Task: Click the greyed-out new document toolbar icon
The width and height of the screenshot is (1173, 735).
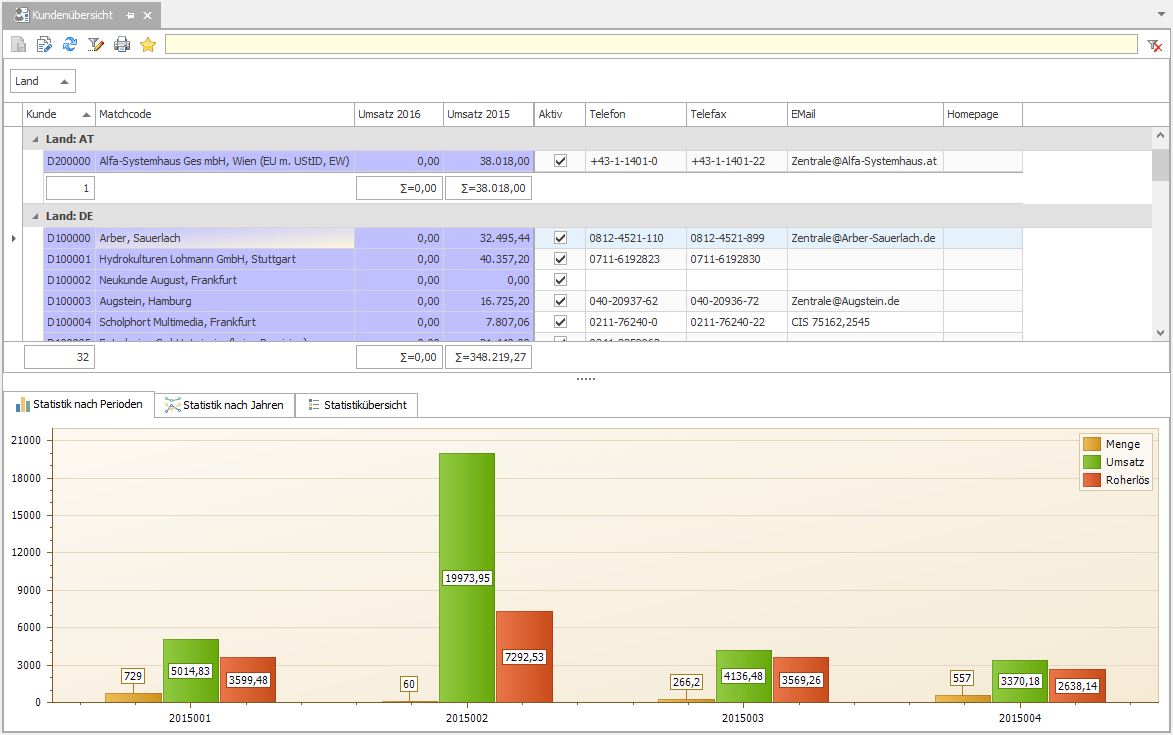Action: [19, 45]
